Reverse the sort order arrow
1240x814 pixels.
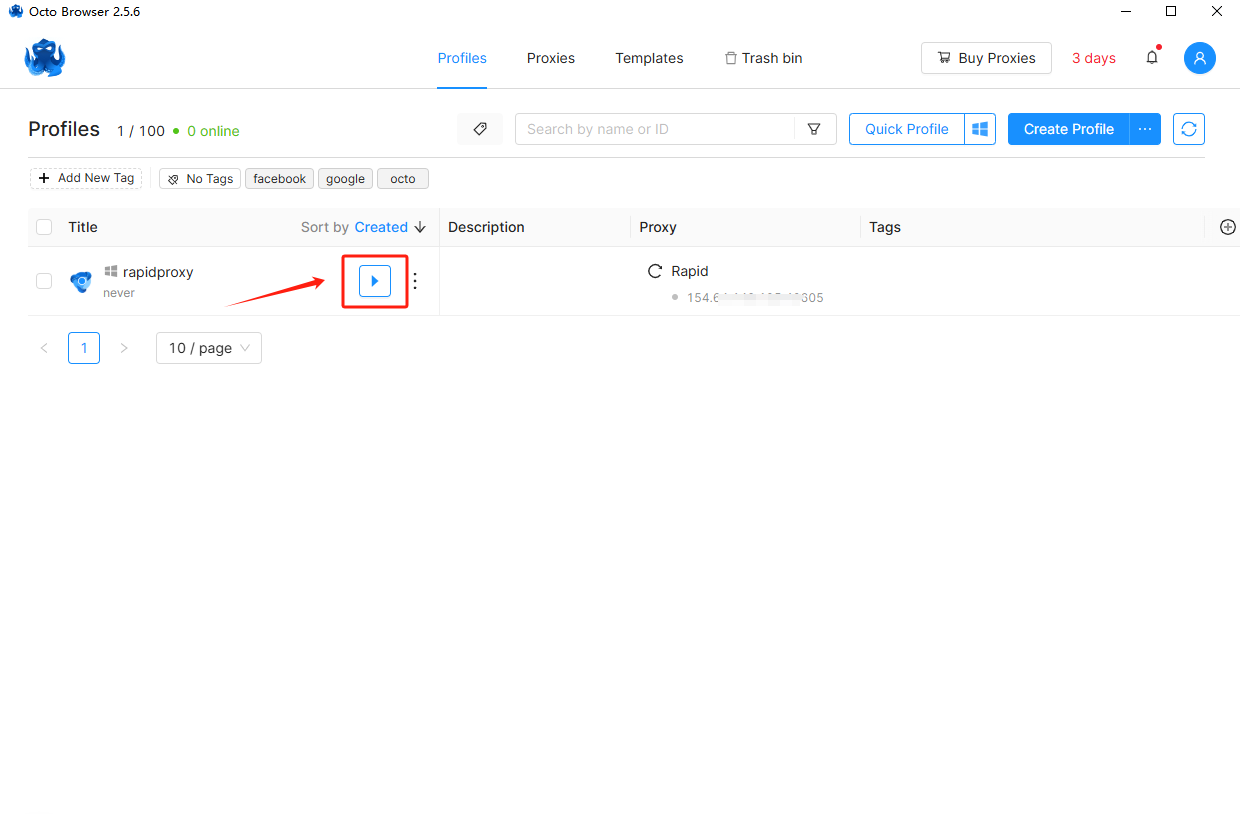click(x=420, y=227)
